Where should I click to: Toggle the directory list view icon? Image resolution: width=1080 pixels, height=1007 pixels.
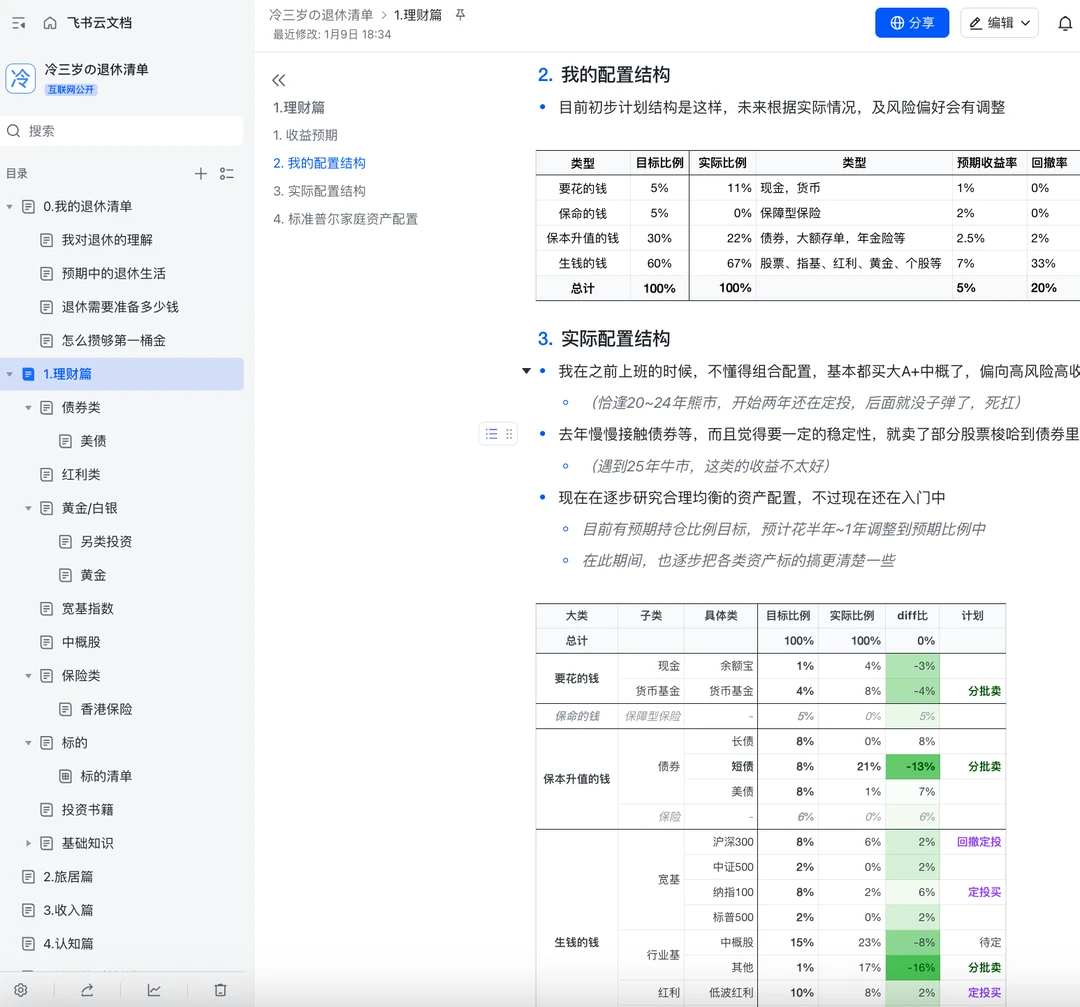pyautogui.click(x=227, y=174)
